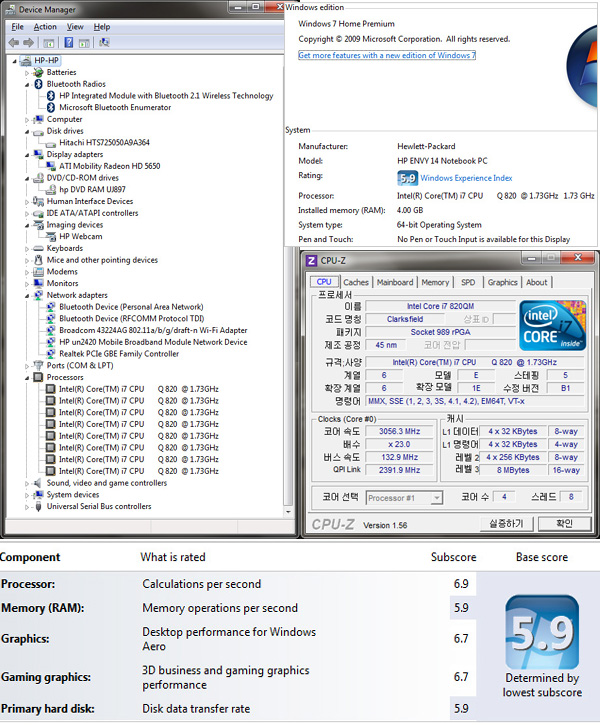Click Get more features with new edition link
Image resolution: width=600 pixels, height=725 pixels.
pos(387,55)
